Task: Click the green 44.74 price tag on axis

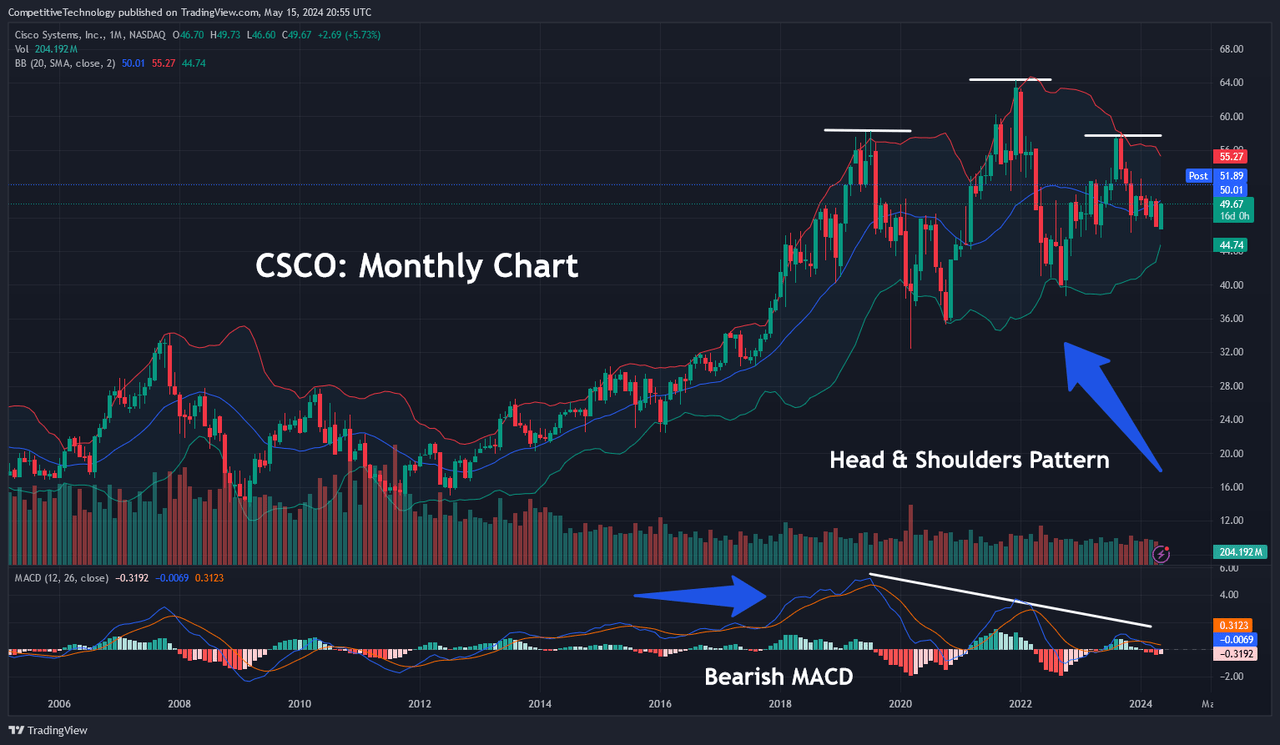Action: 1228,245
